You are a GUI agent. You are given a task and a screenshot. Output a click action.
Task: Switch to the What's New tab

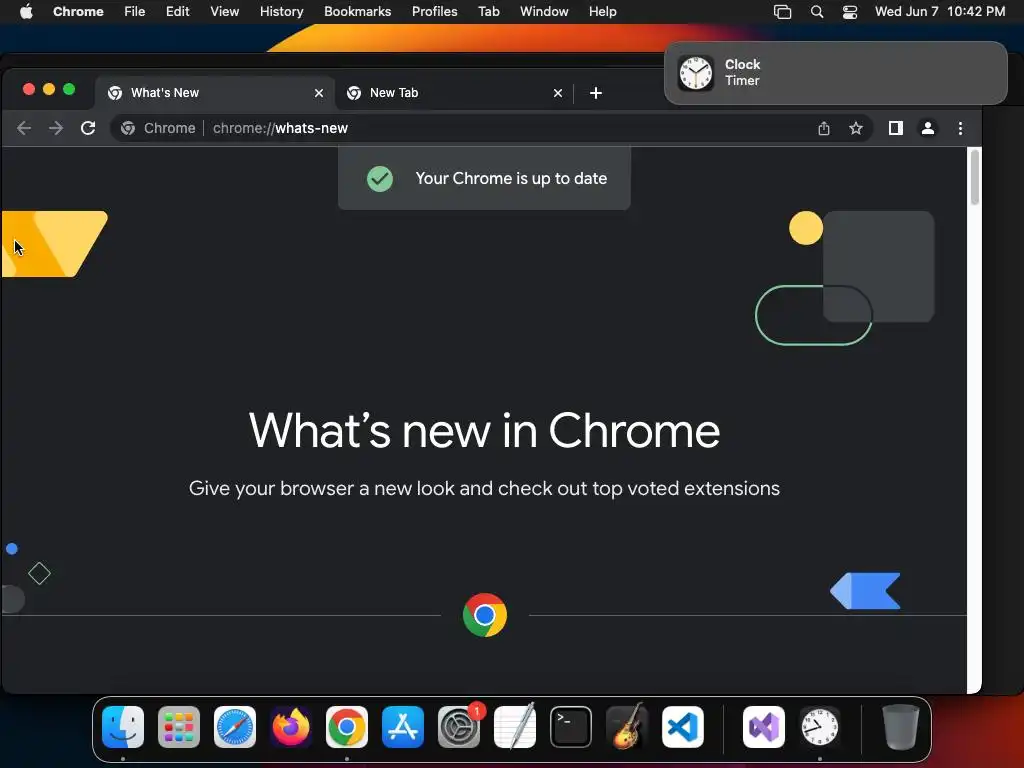tap(215, 93)
